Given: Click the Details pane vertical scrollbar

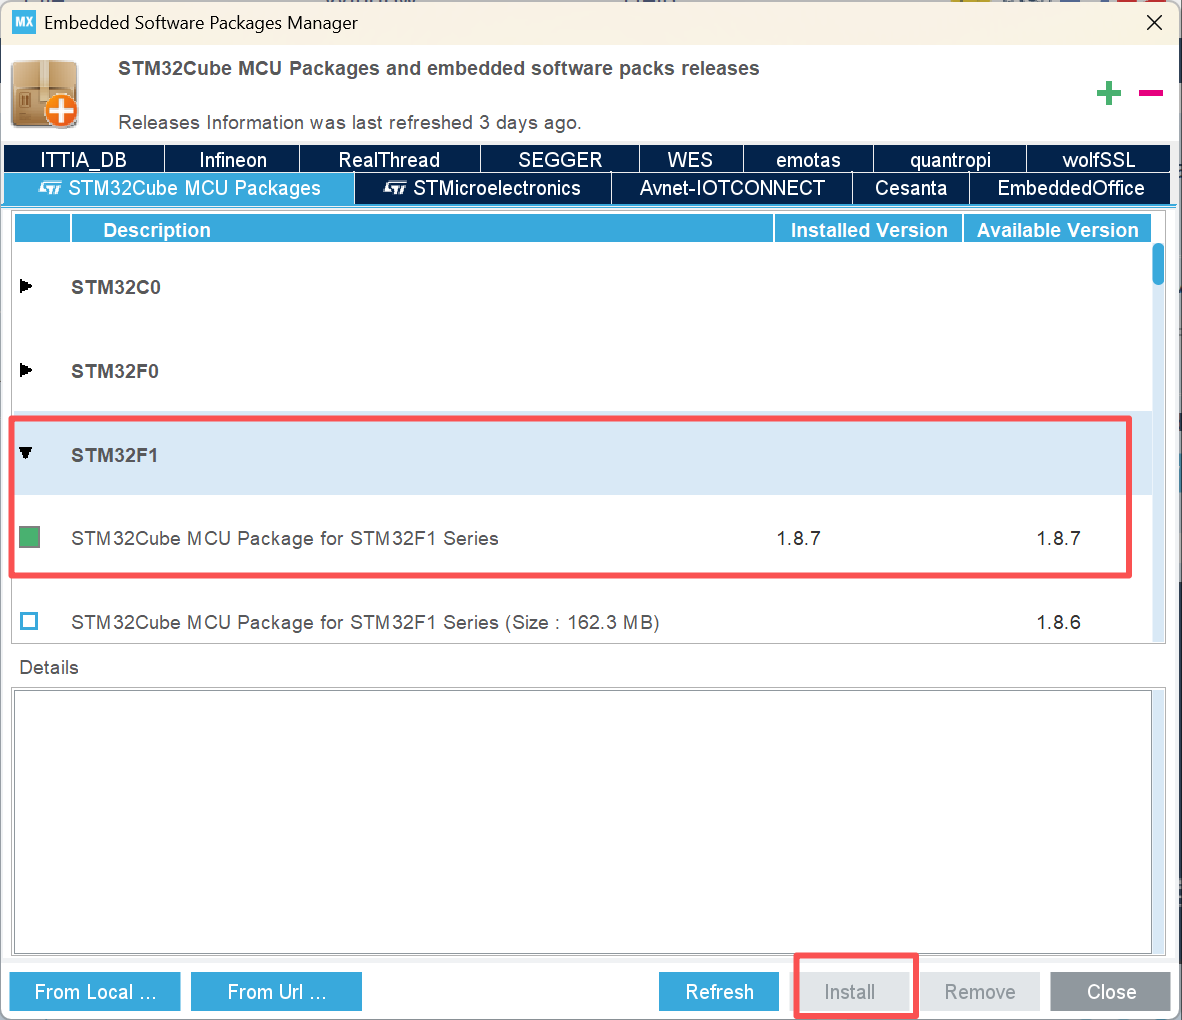Looking at the screenshot, I should pos(1159,822).
